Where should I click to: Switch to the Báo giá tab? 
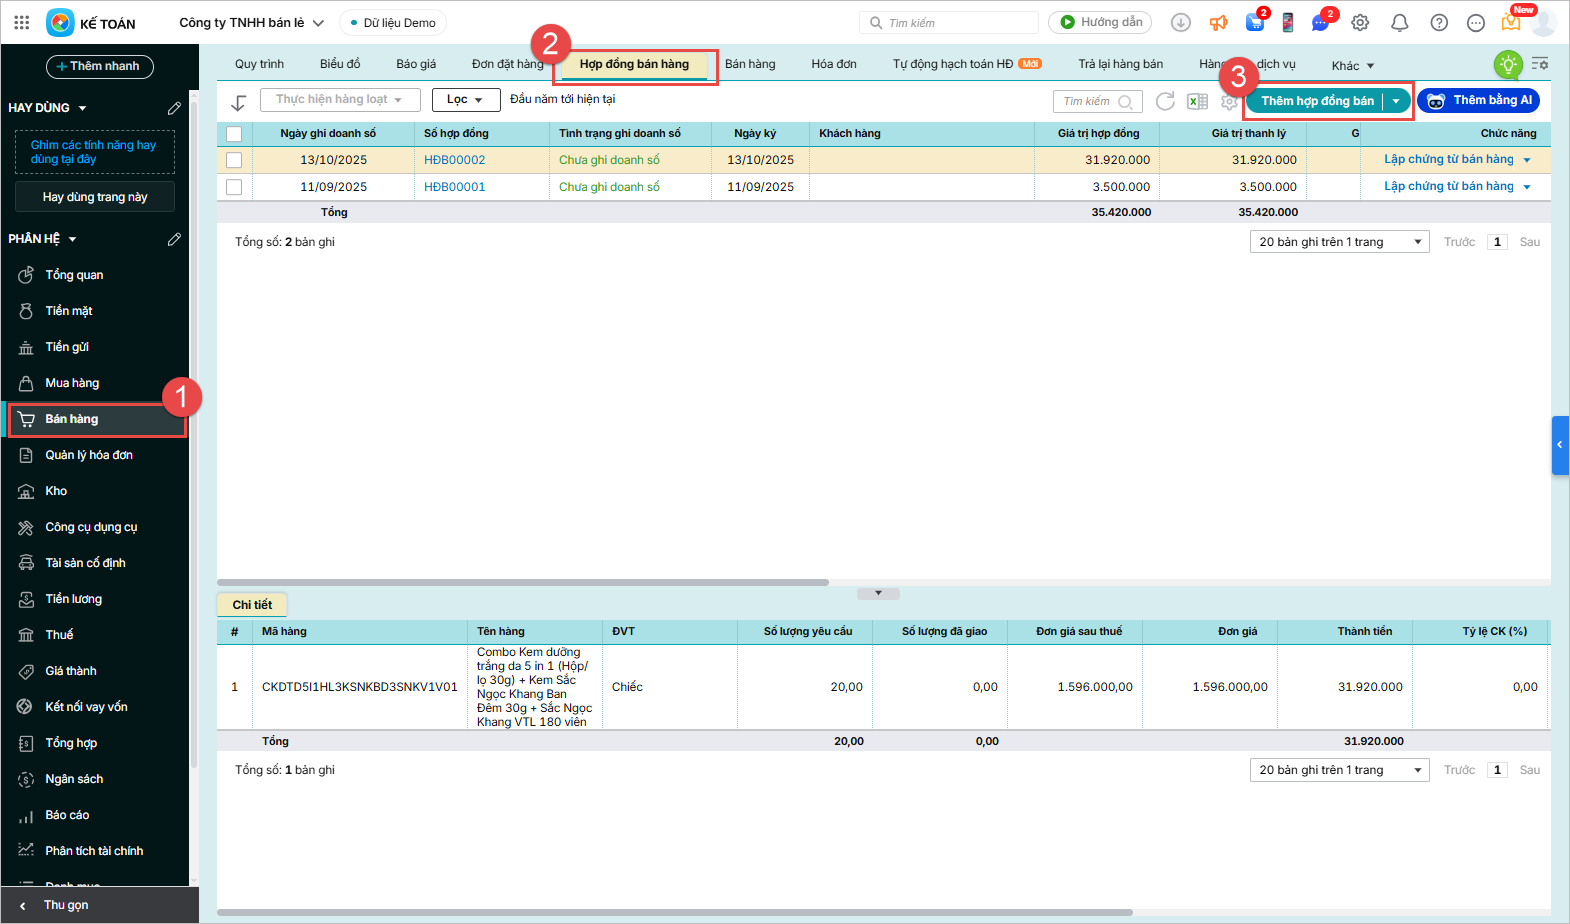(416, 64)
